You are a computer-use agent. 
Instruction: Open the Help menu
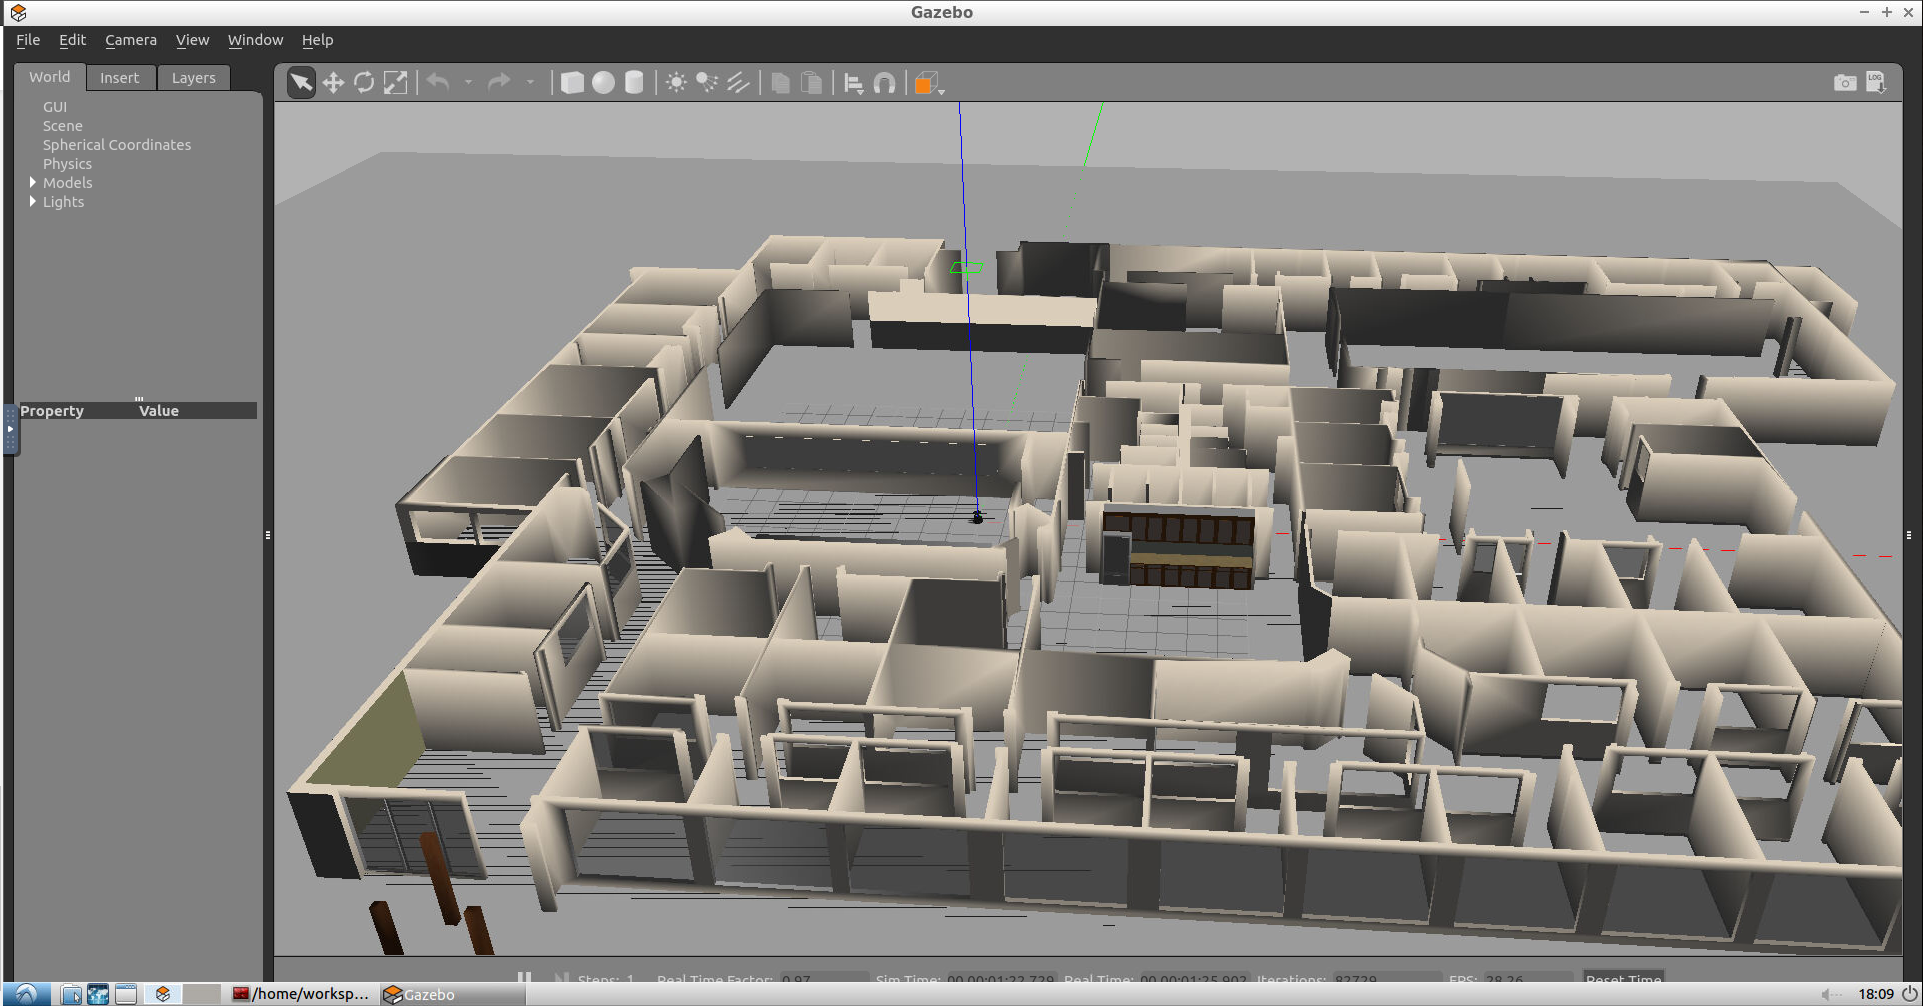tap(317, 40)
